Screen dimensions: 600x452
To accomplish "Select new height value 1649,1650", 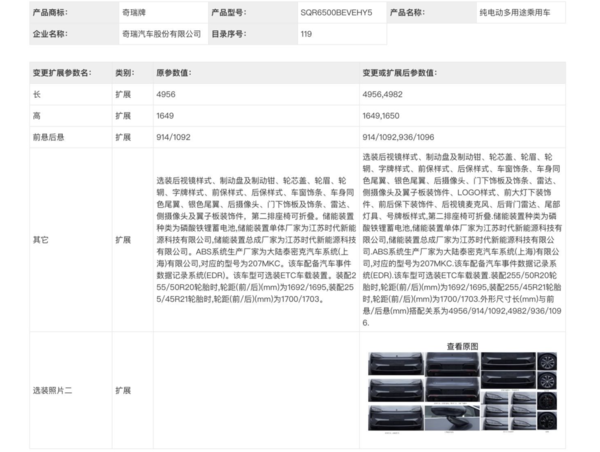I will (381, 116).
